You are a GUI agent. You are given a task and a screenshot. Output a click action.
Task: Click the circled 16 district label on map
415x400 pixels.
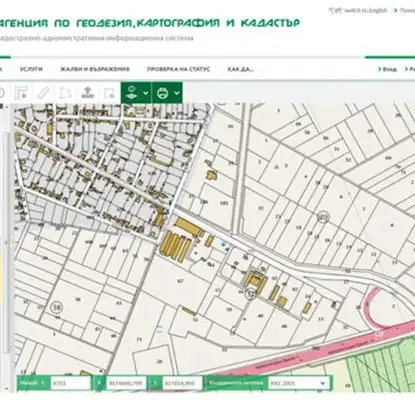pos(57,307)
